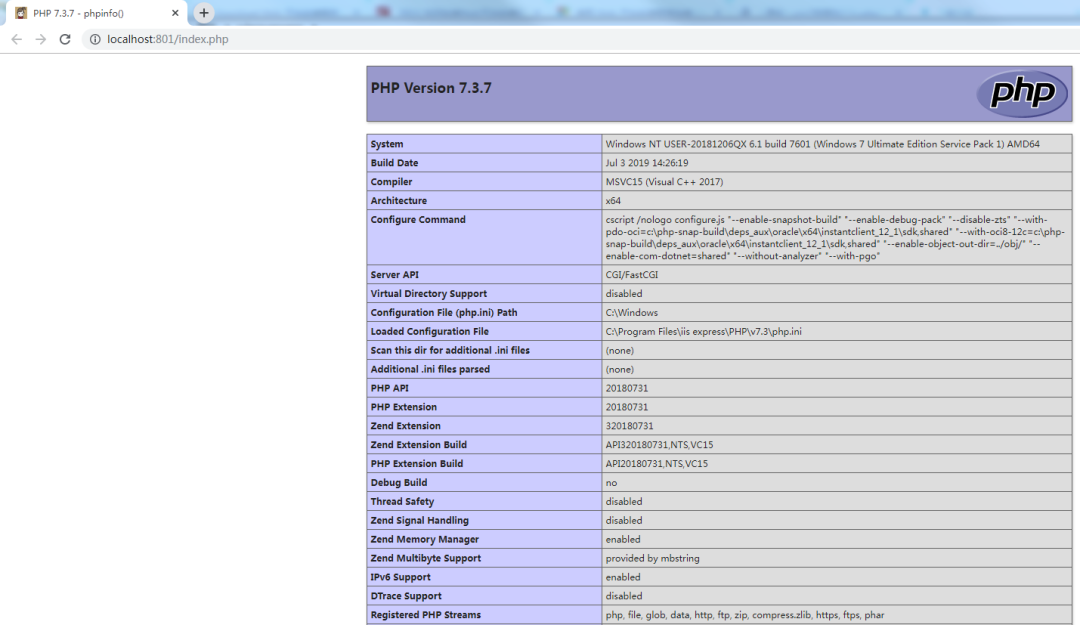Click the Architecture label
This screenshot has width=1080, height=625.
point(399,201)
